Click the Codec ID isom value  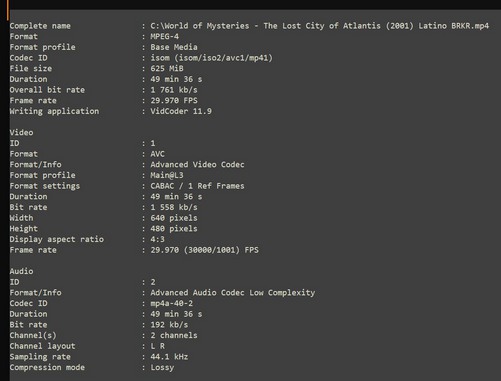pyautogui.click(x=211, y=58)
